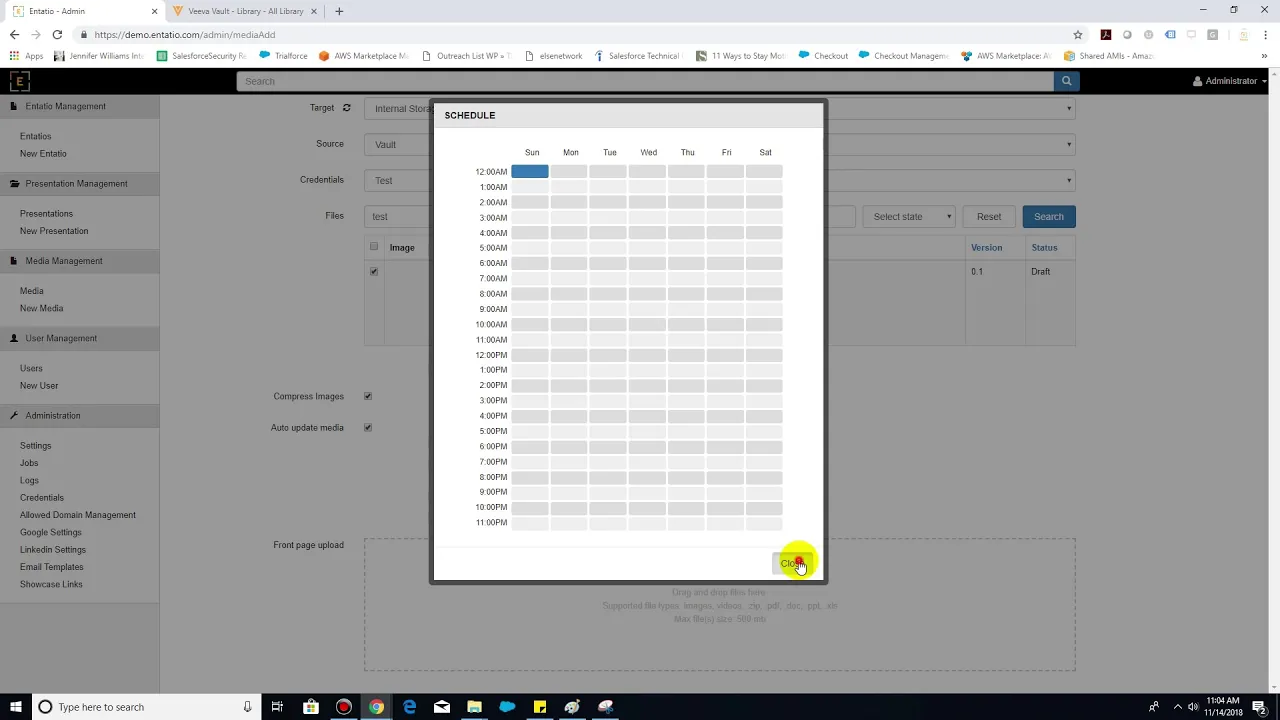Screen dimensions: 1280x720
Task: Open the Administrator user menu
Action: click(1230, 81)
